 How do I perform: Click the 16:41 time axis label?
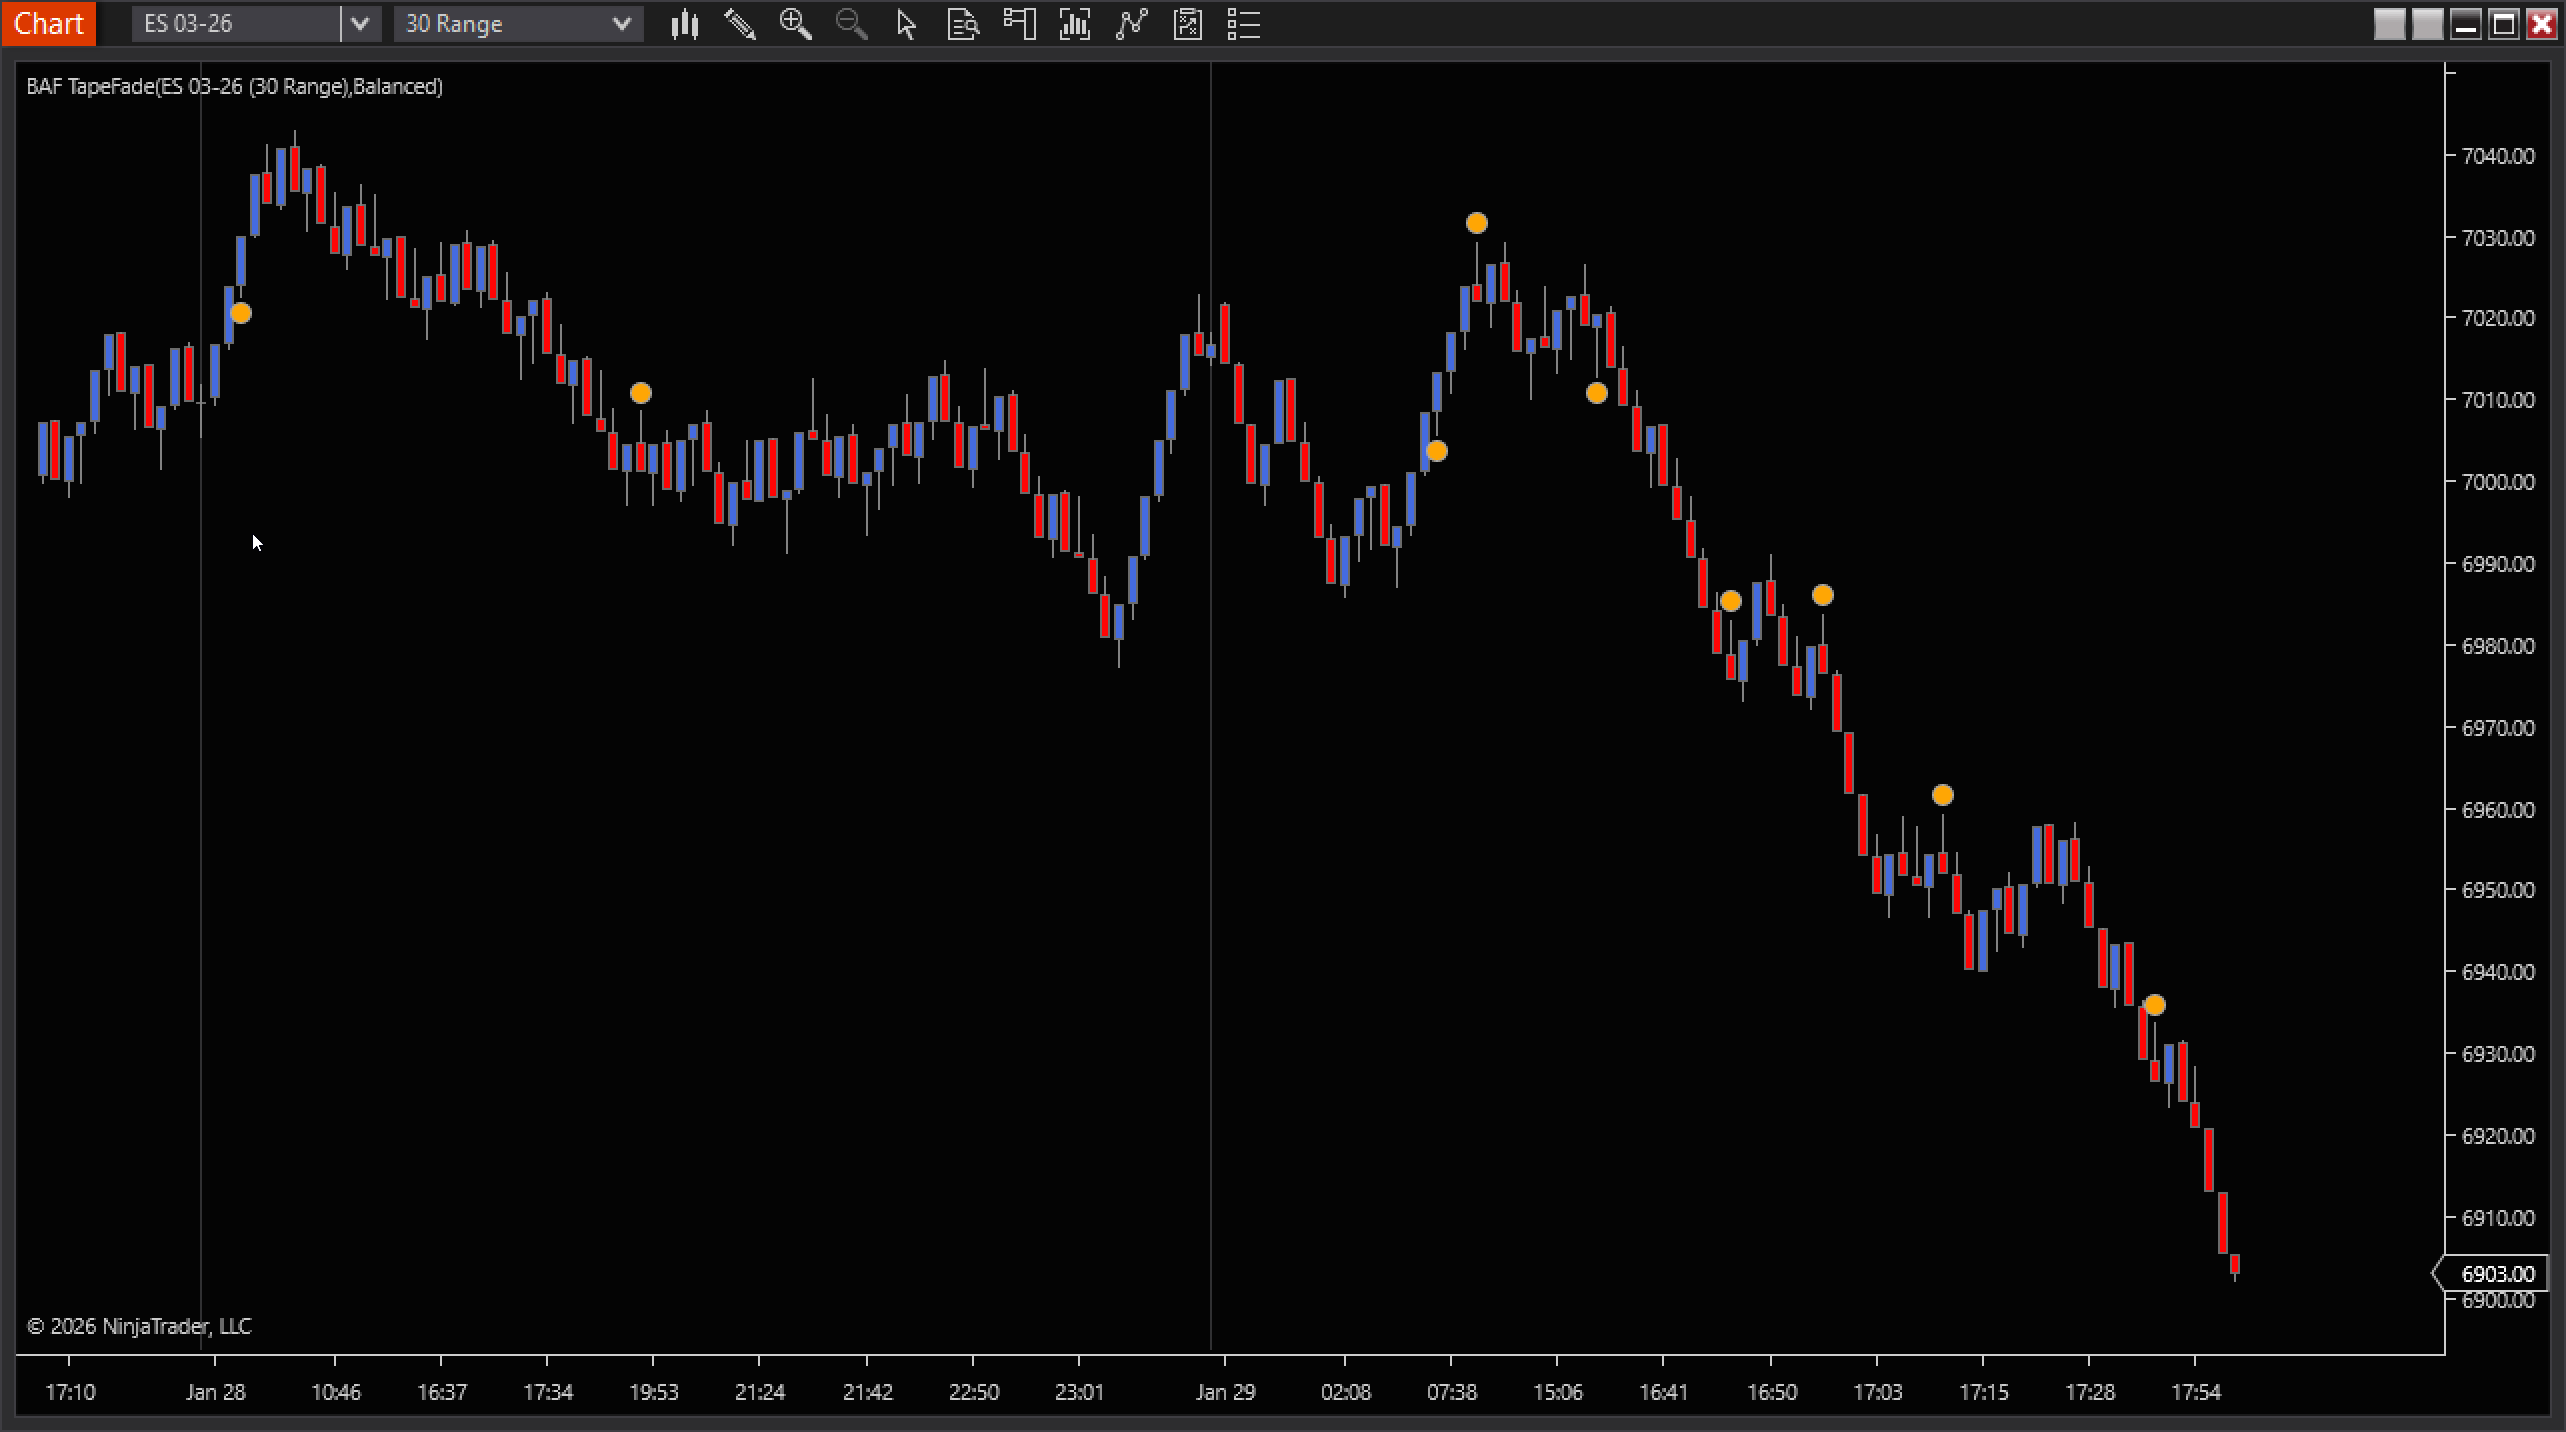[1663, 1392]
